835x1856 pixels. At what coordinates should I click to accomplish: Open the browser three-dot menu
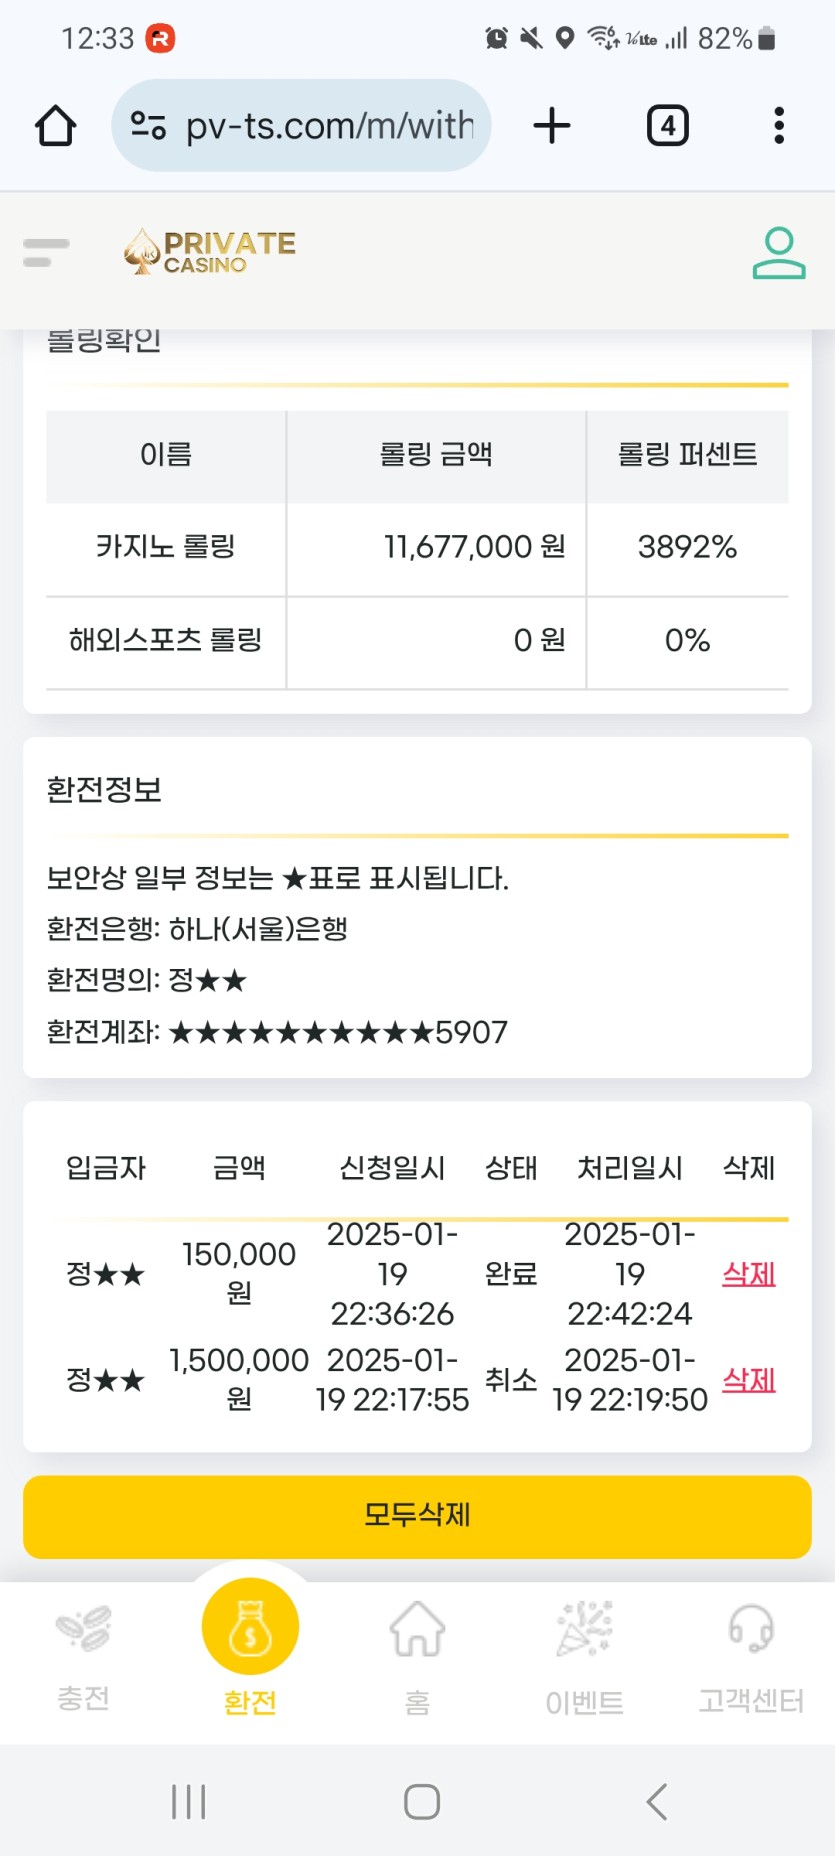pos(779,126)
